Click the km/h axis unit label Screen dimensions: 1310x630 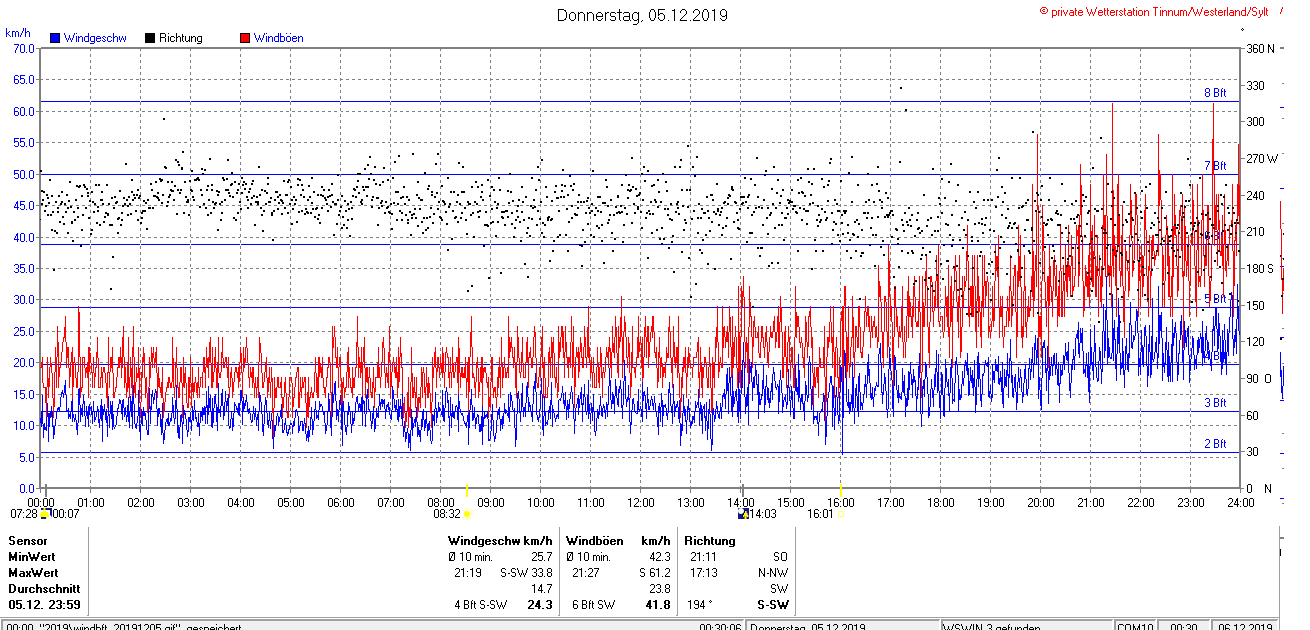[x=17, y=33]
